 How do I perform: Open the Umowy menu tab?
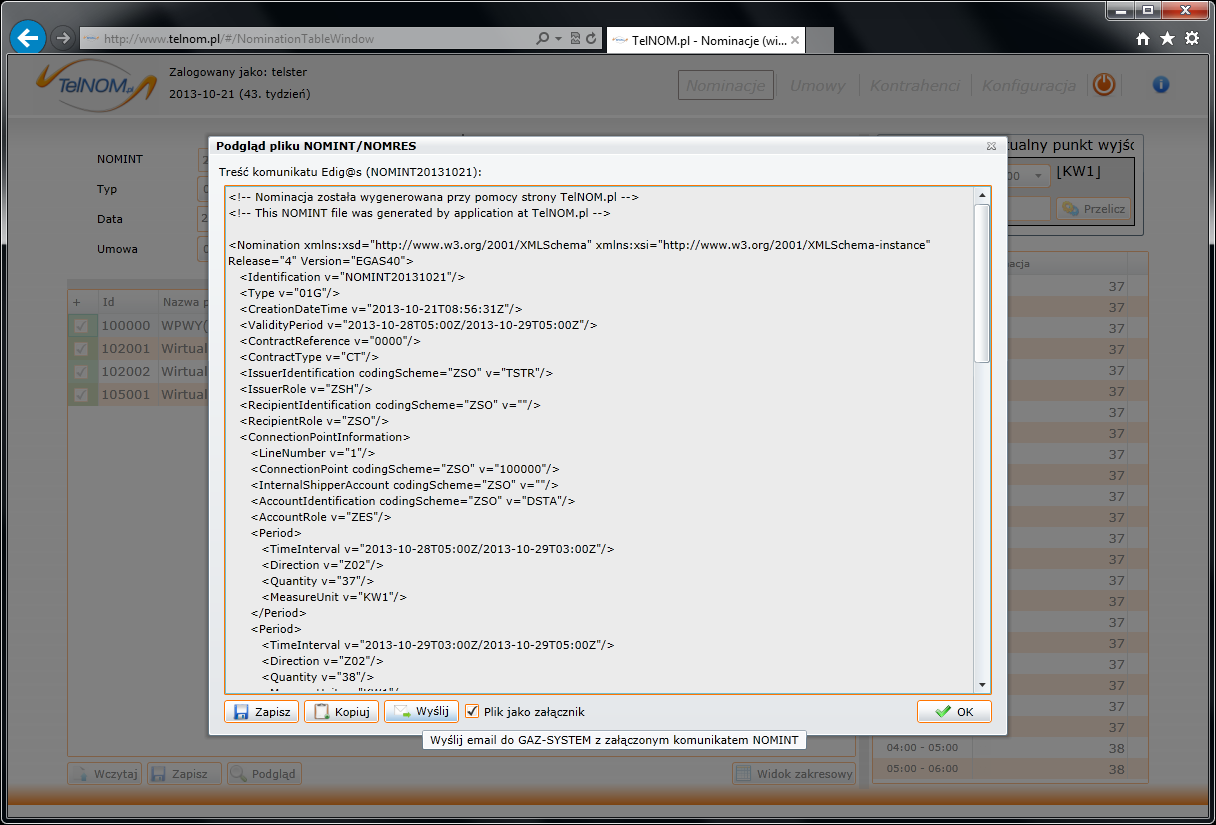(x=817, y=86)
